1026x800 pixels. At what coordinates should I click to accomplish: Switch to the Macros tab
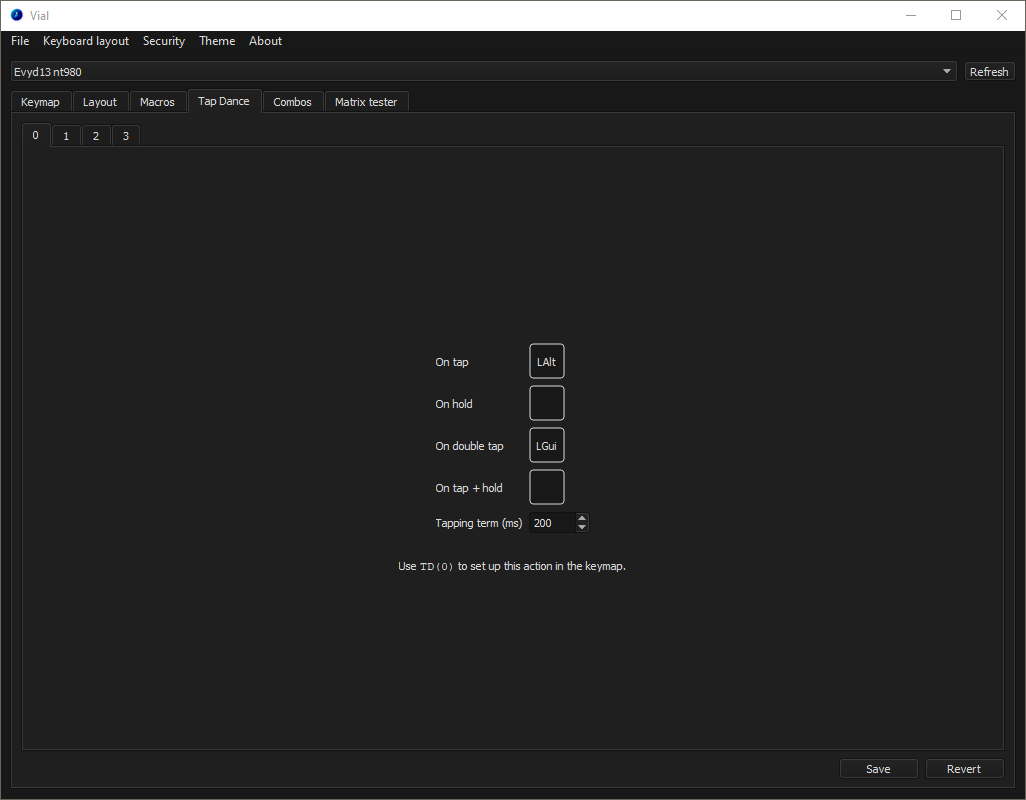(157, 102)
